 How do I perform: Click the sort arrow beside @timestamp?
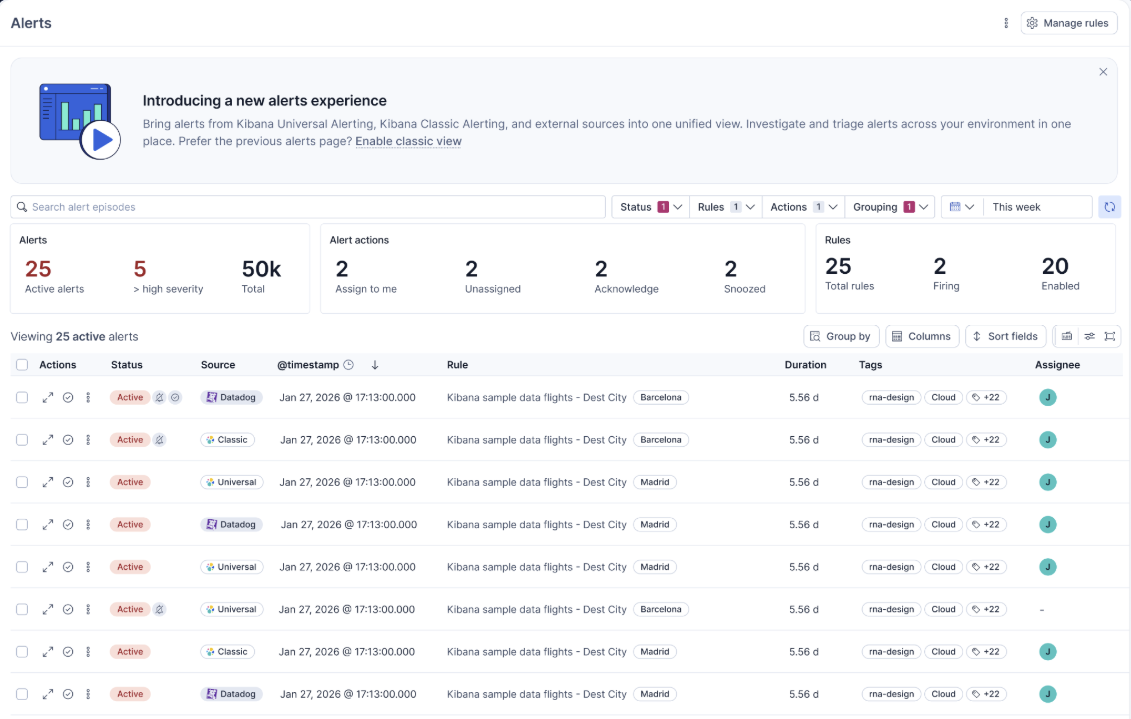375,365
